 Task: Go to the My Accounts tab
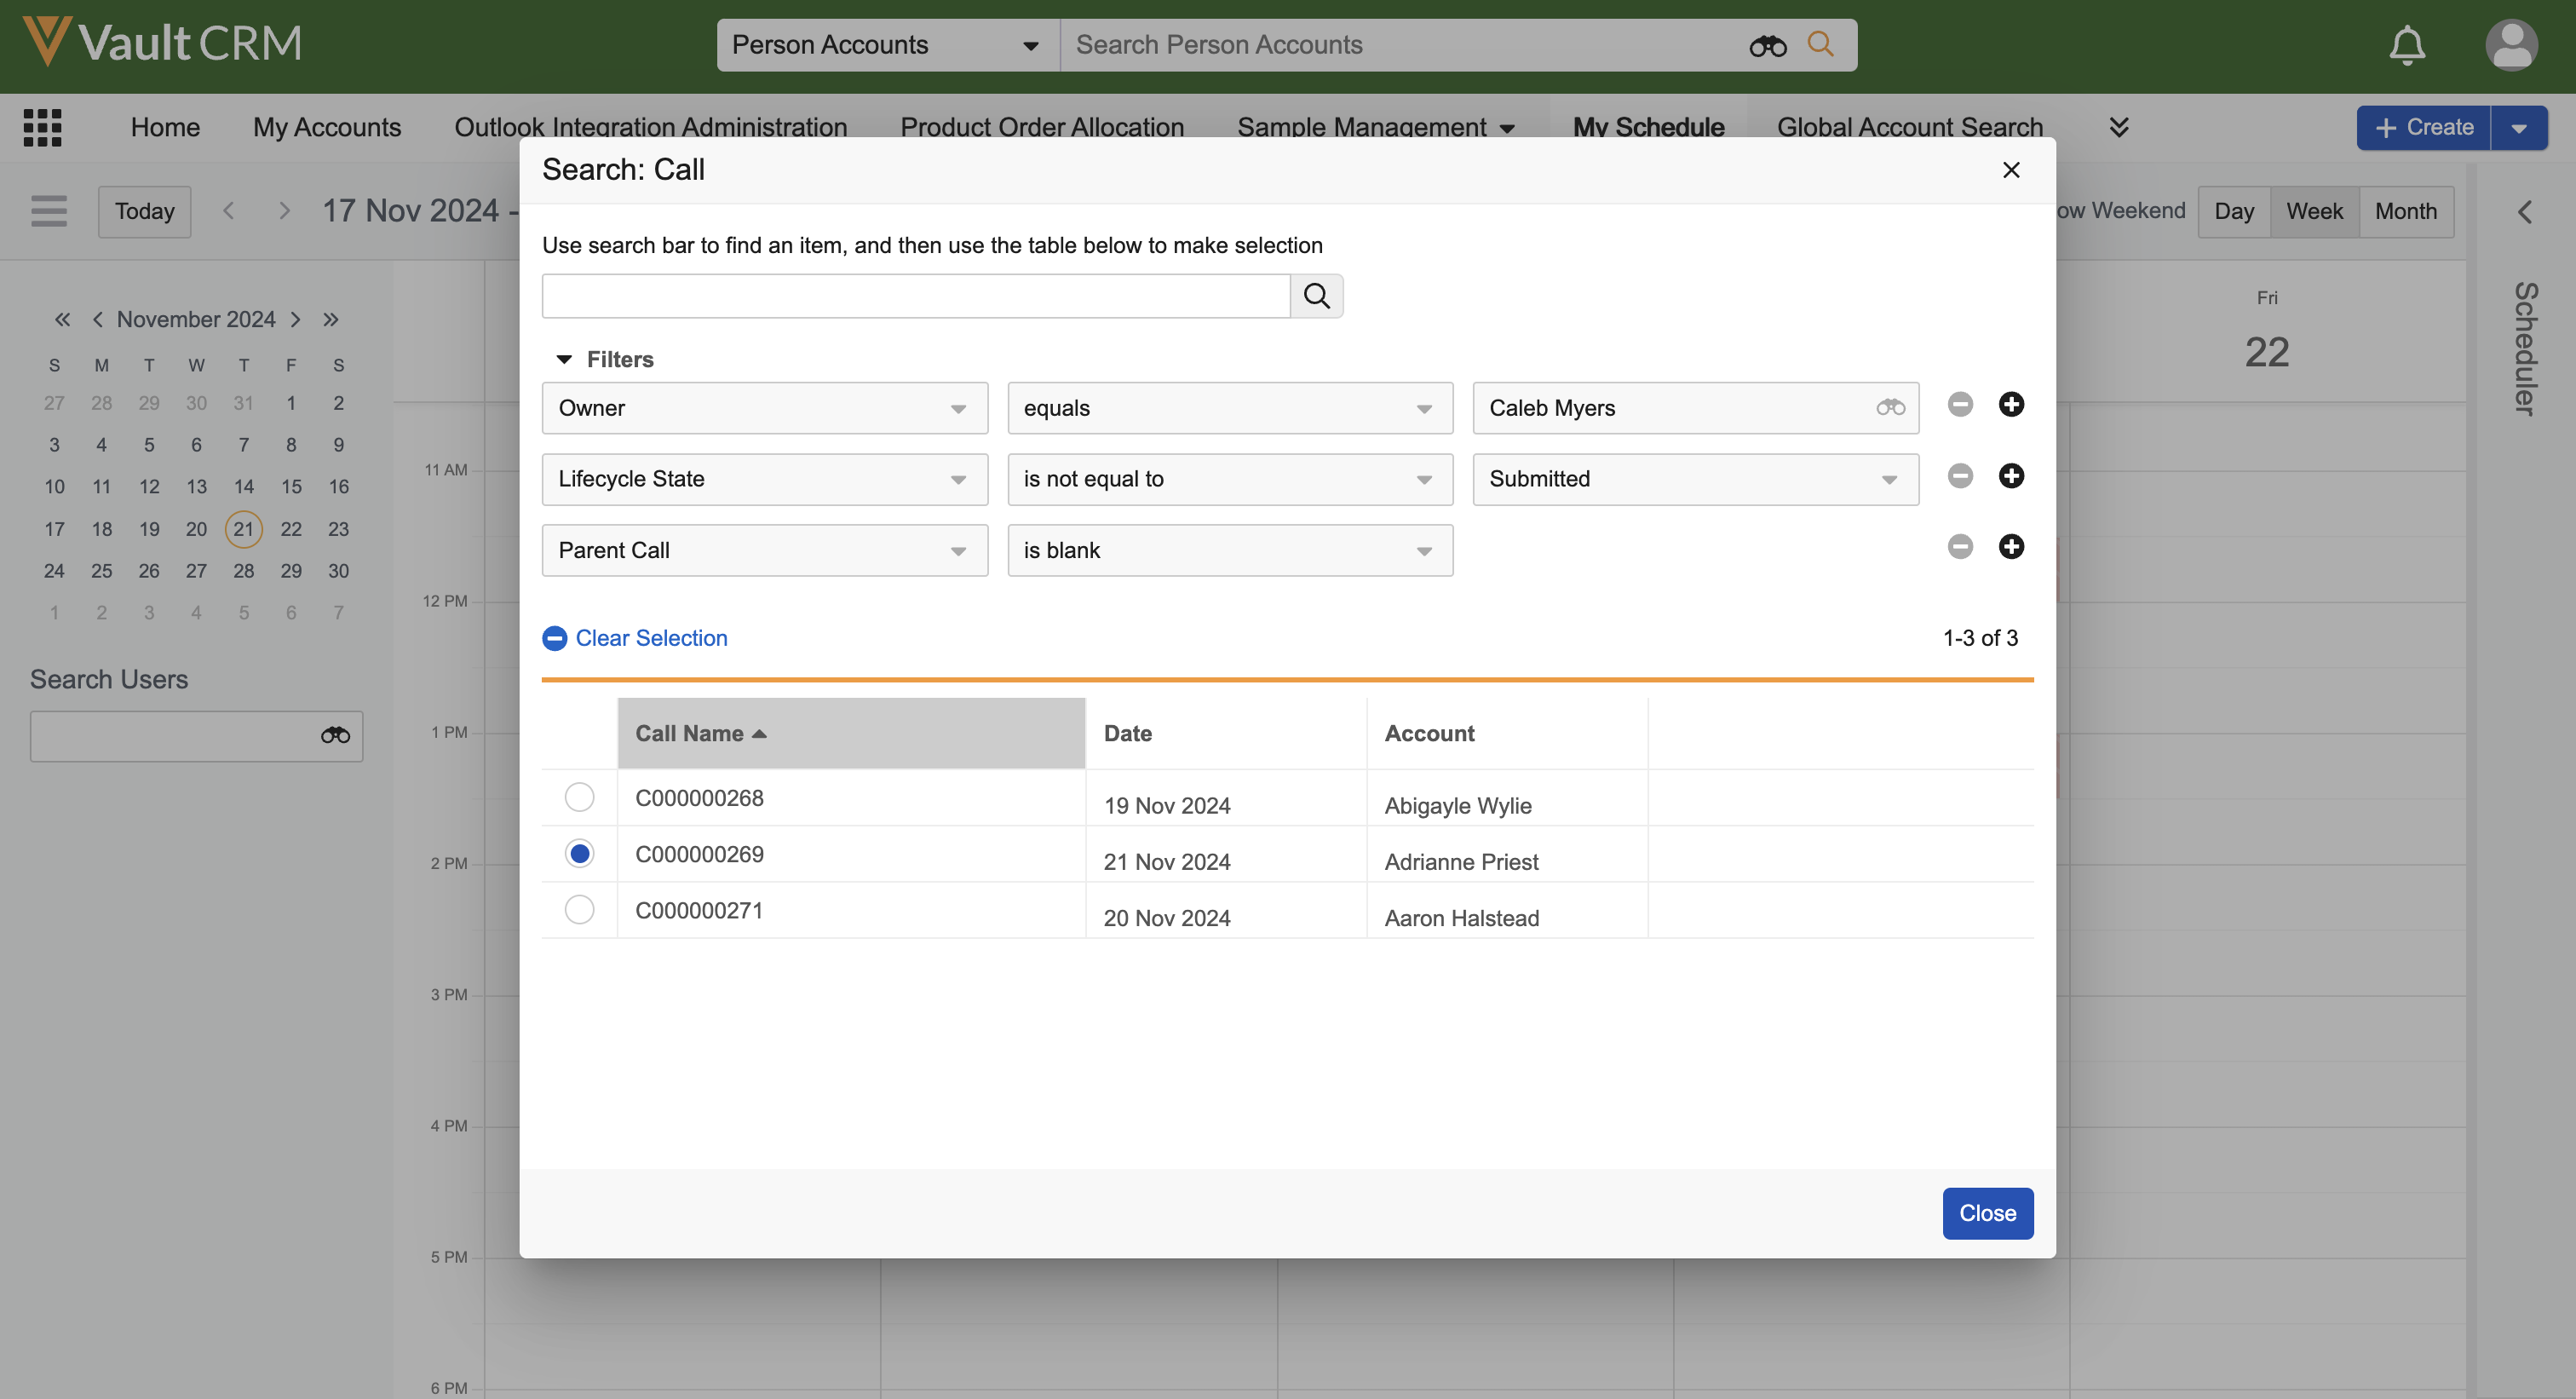click(326, 127)
